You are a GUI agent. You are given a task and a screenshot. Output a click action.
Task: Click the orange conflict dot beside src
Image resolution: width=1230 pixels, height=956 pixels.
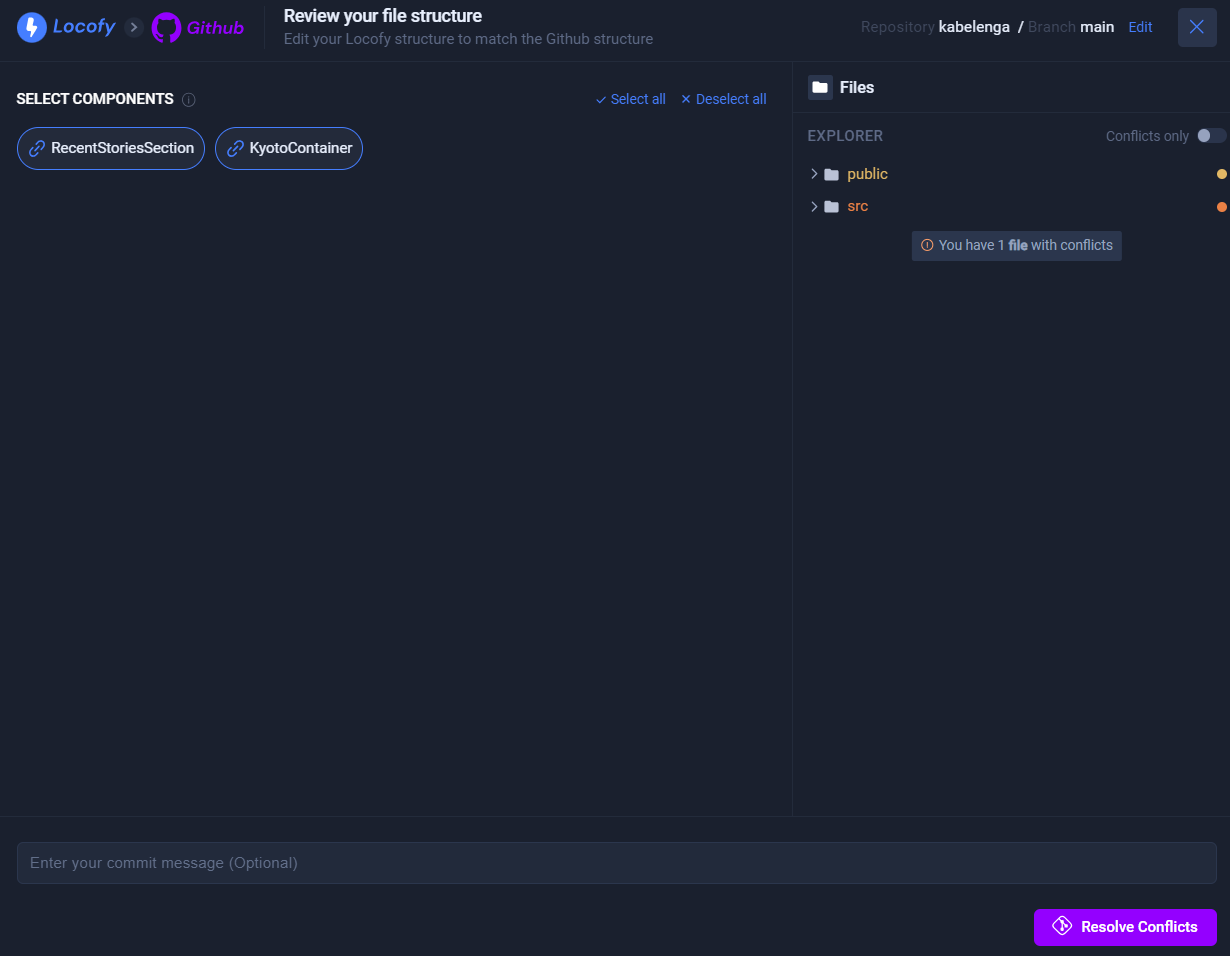point(1221,206)
